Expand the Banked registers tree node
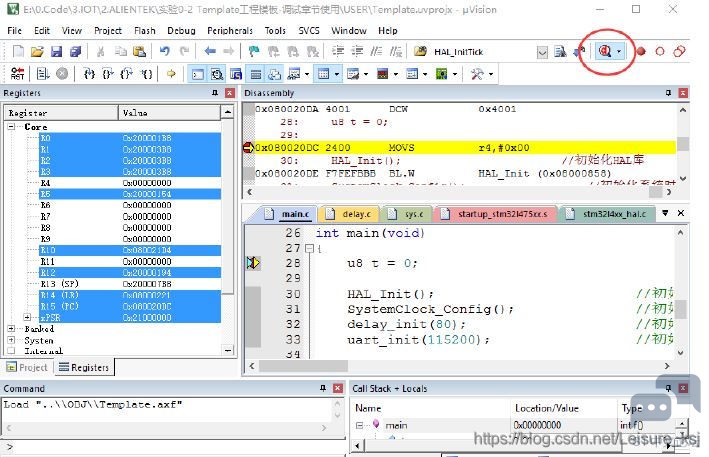The width and height of the screenshot is (709, 457). click(11, 329)
